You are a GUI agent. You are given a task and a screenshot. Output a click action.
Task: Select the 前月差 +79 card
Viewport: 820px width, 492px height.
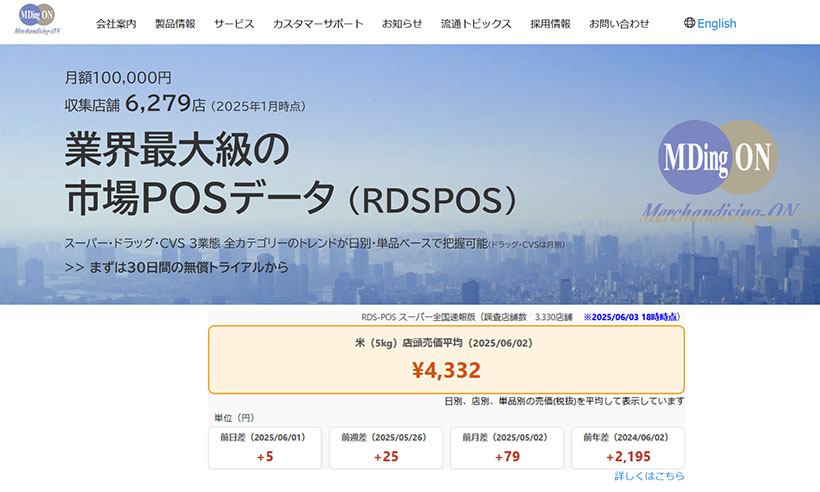[507, 448]
